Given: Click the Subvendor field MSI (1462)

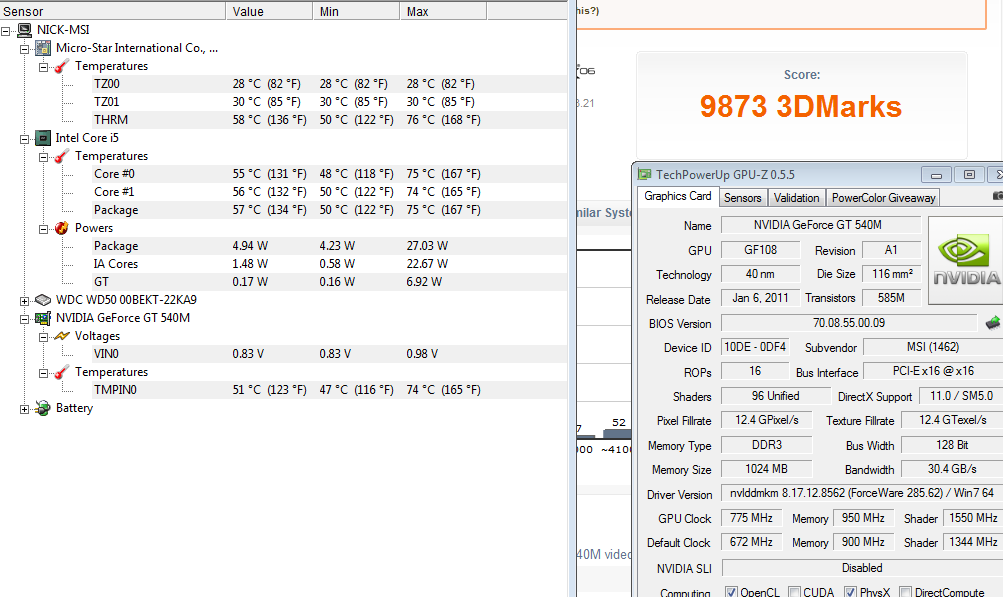Looking at the screenshot, I should 933,347.
